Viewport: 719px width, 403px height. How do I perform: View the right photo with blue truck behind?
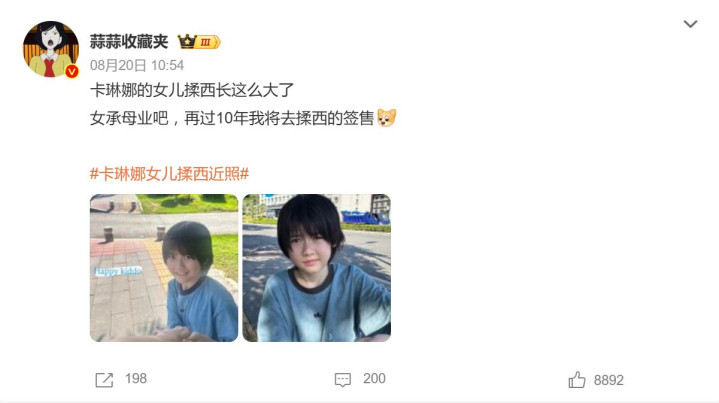click(316, 268)
